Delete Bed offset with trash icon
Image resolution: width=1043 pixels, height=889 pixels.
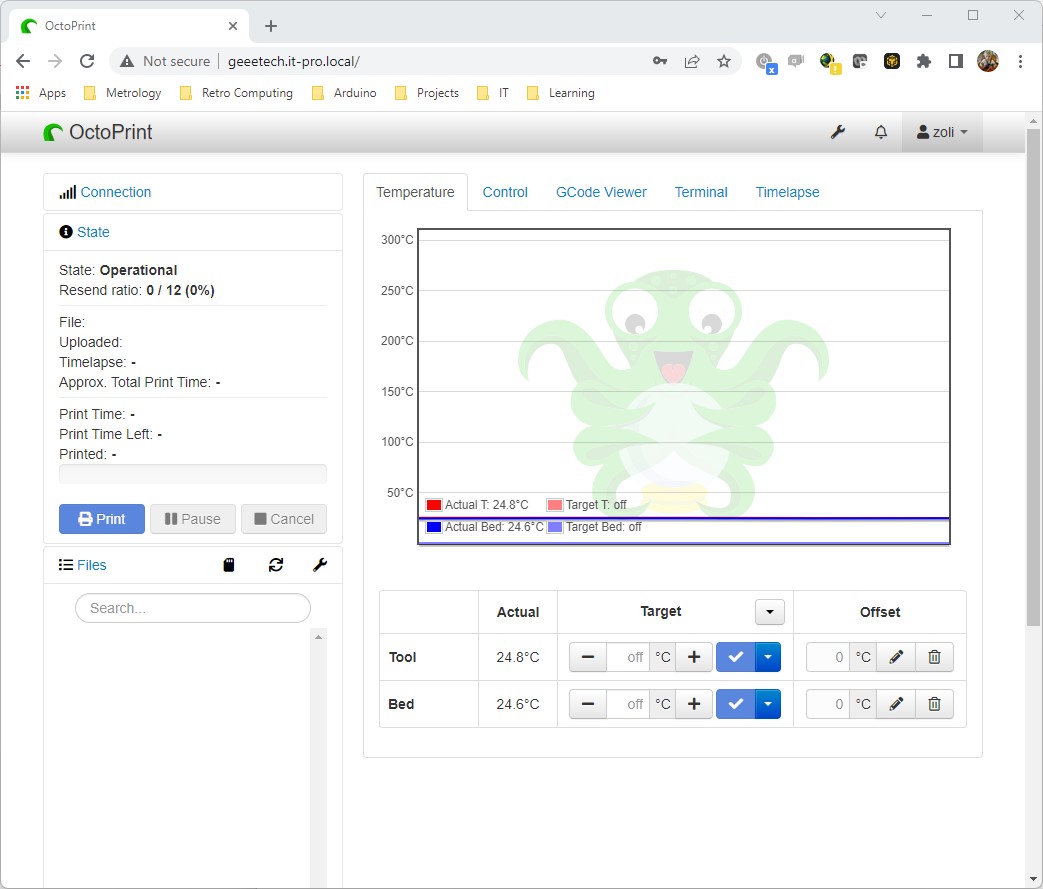(x=934, y=704)
